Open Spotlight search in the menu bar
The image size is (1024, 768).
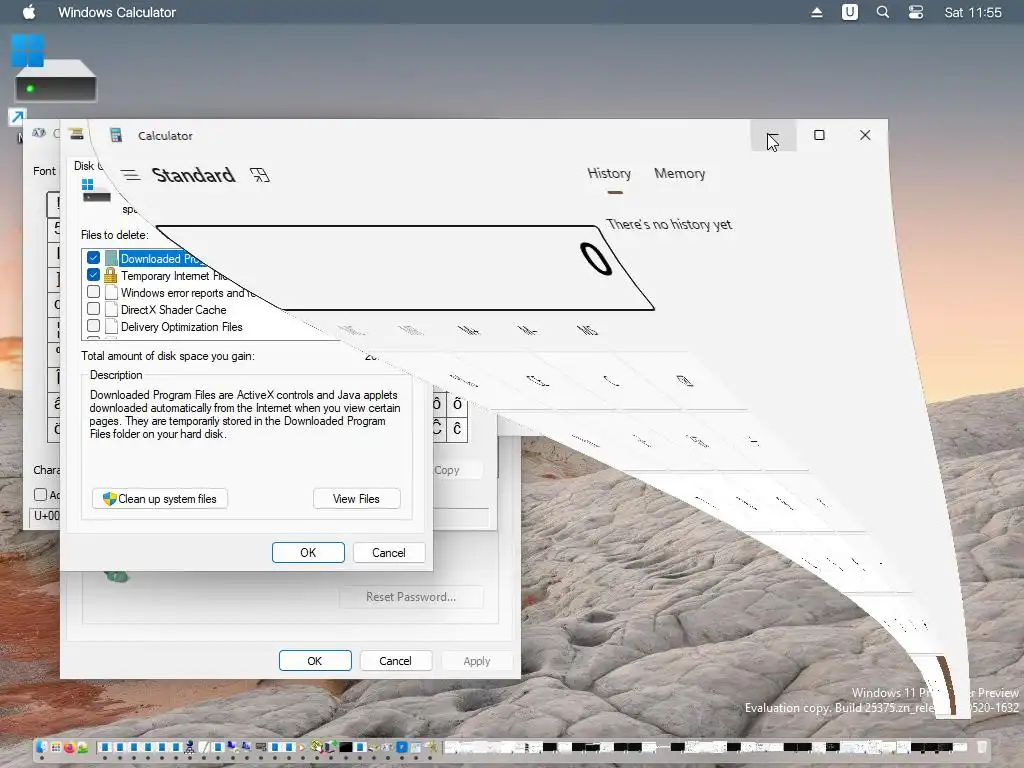882,12
